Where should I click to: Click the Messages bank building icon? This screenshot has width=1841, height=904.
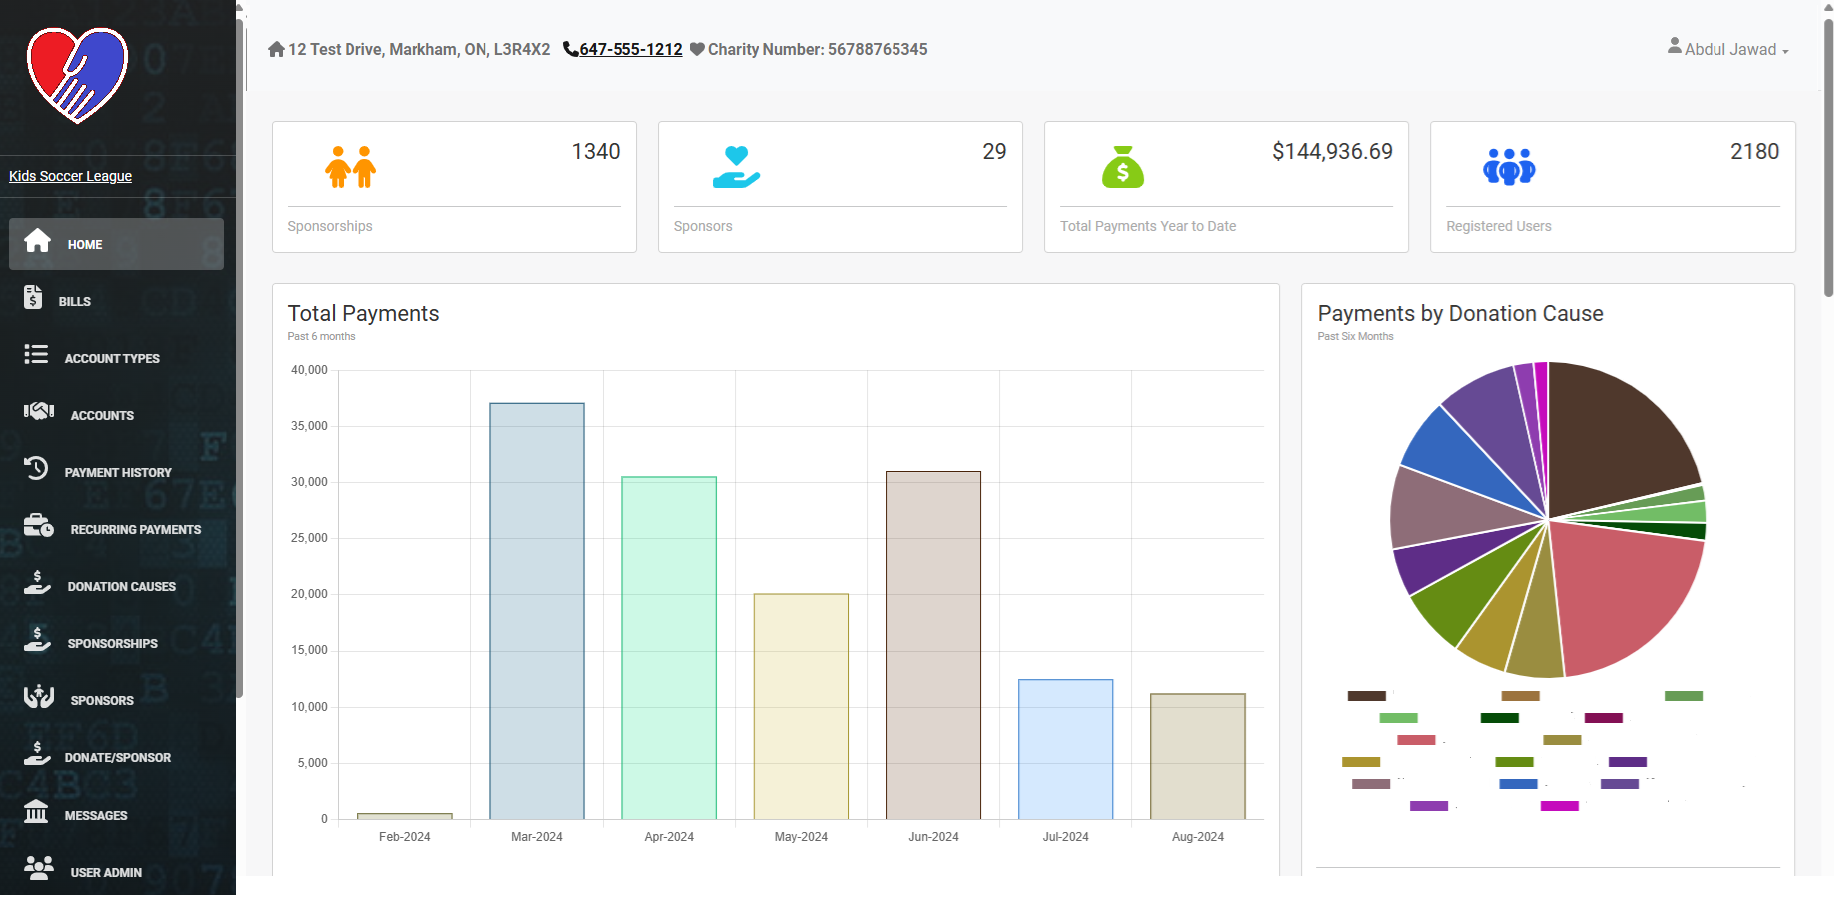tap(36, 811)
